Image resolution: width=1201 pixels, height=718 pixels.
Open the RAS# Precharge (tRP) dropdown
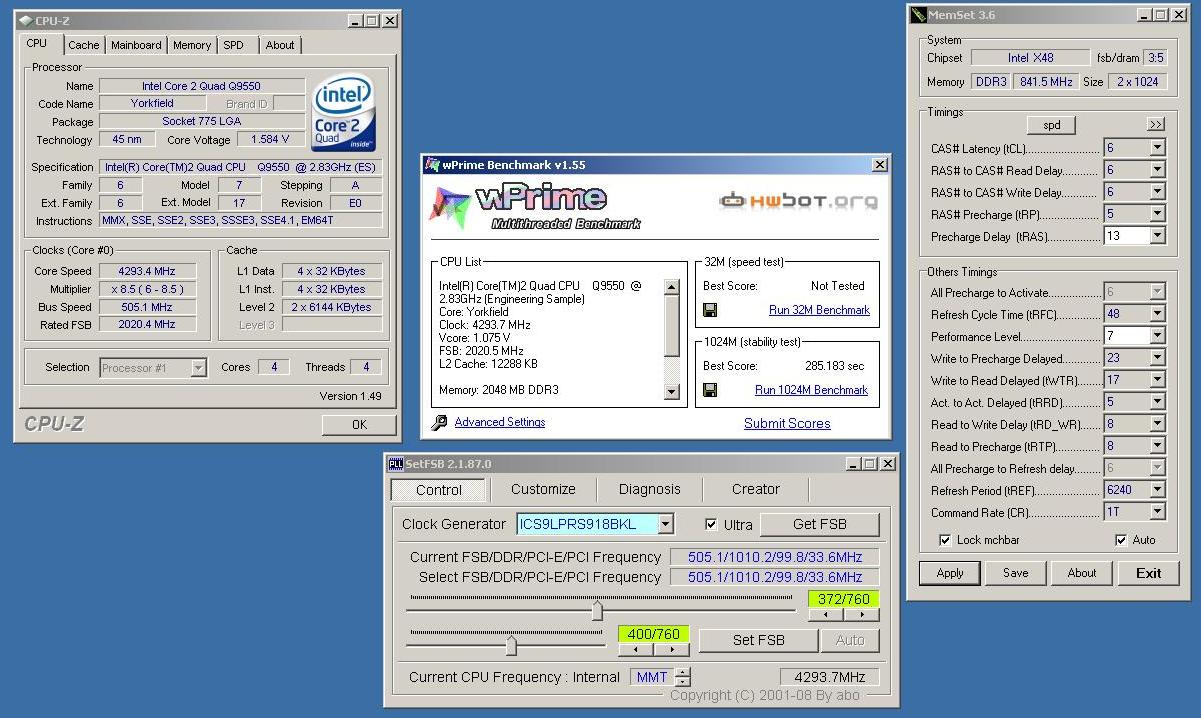[1157, 214]
